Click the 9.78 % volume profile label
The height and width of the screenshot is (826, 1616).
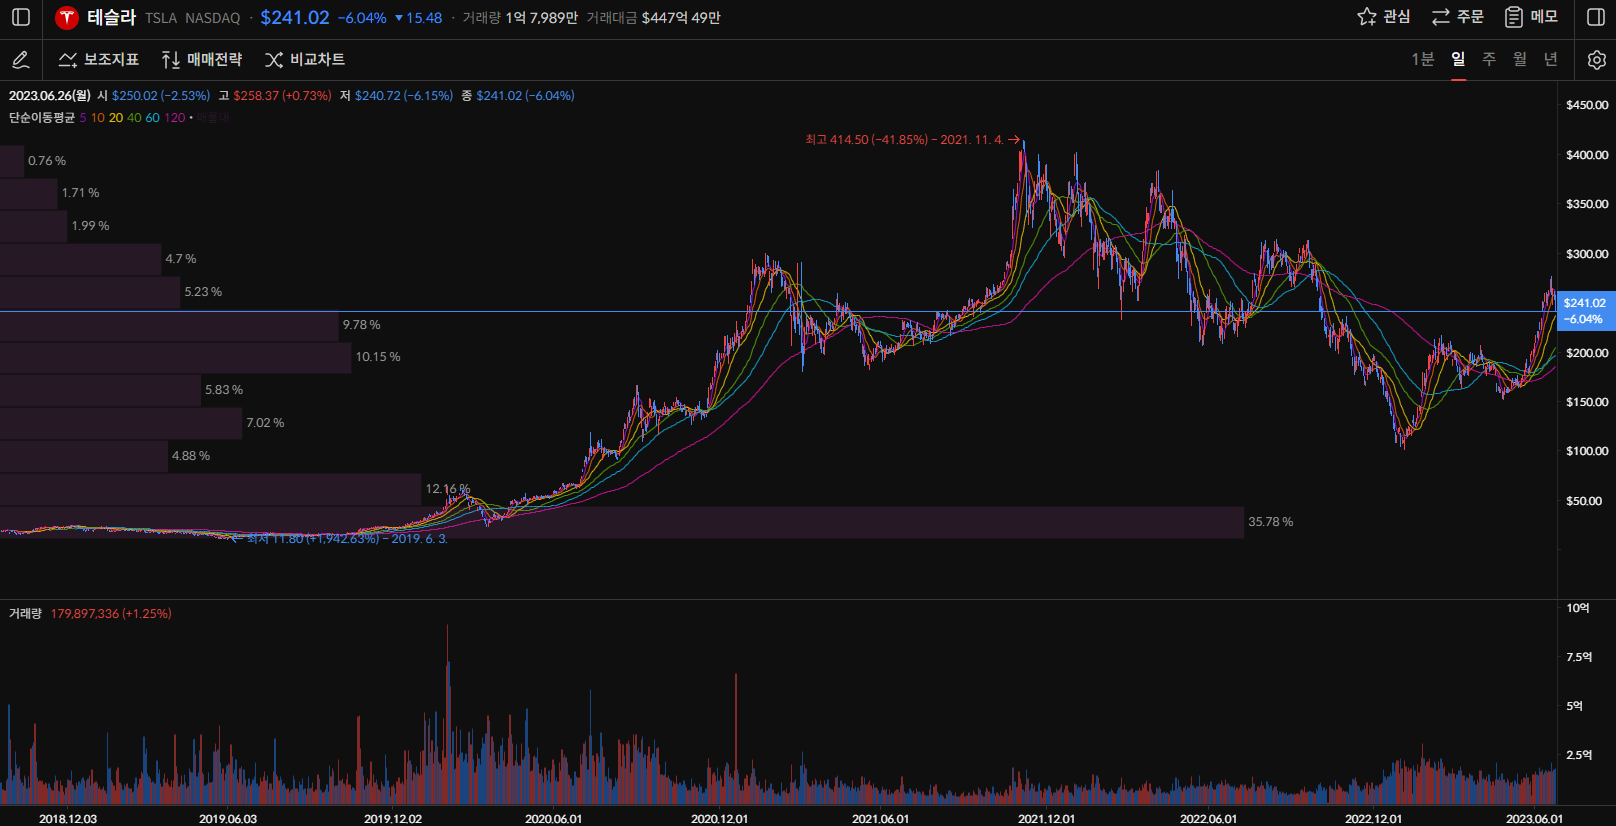point(362,325)
